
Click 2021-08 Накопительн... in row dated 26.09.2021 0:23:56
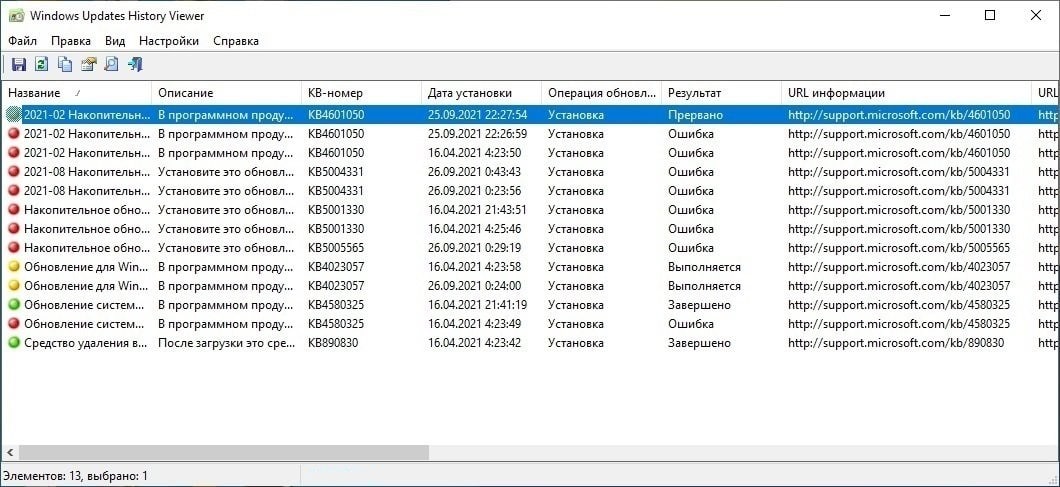coord(87,191)
